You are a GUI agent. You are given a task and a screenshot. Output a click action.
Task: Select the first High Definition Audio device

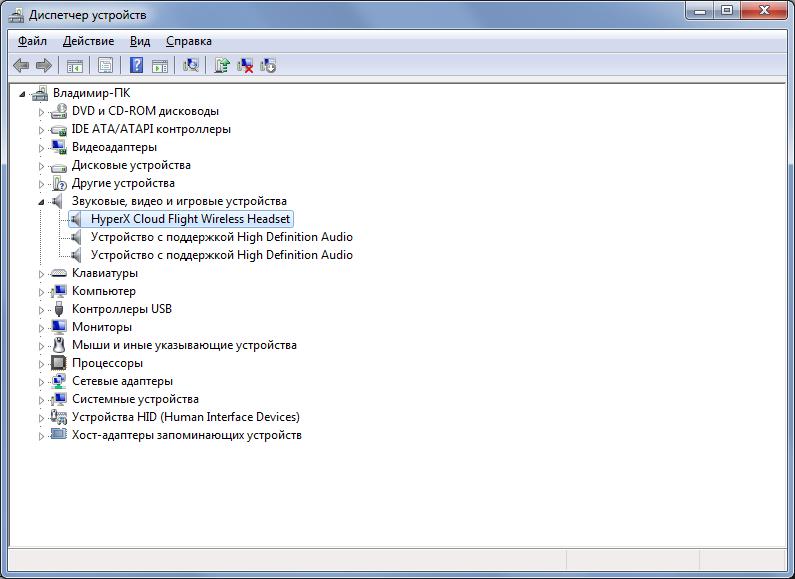(222, 237)
